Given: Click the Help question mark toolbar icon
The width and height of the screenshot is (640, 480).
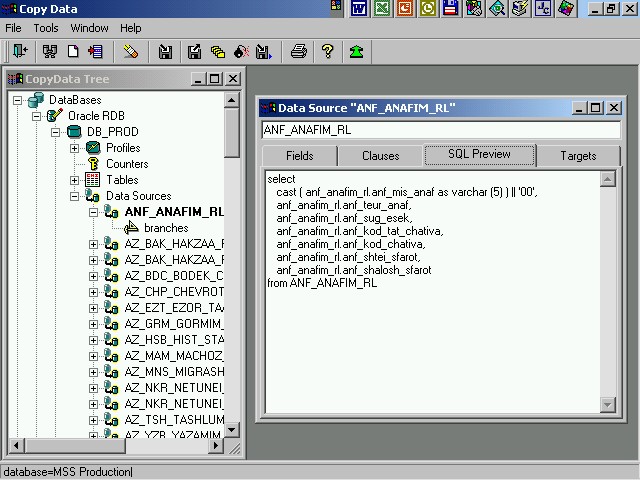Looking at the screenshot, I should point(327,52).
